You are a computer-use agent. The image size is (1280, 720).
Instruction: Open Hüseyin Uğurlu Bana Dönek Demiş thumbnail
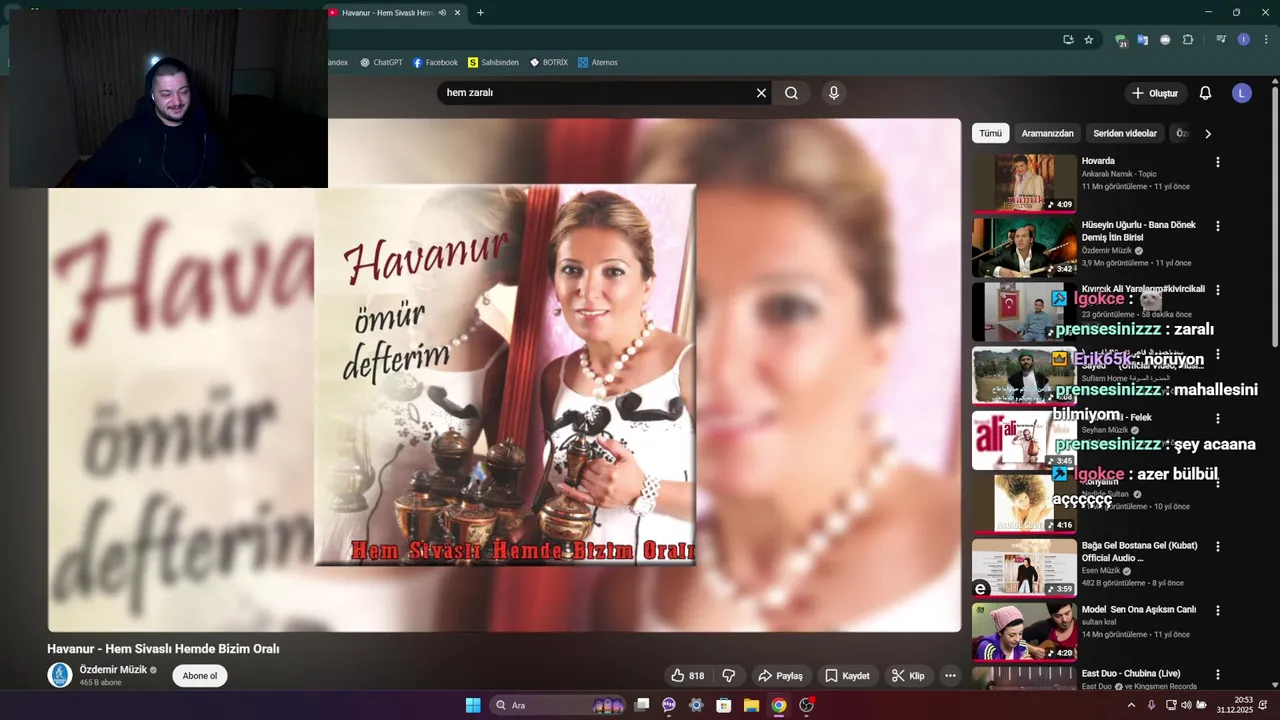(1024, 247)
